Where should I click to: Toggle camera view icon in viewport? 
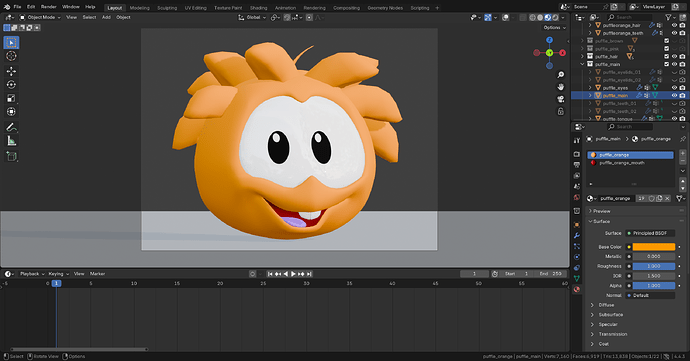[x=561, y=99]
